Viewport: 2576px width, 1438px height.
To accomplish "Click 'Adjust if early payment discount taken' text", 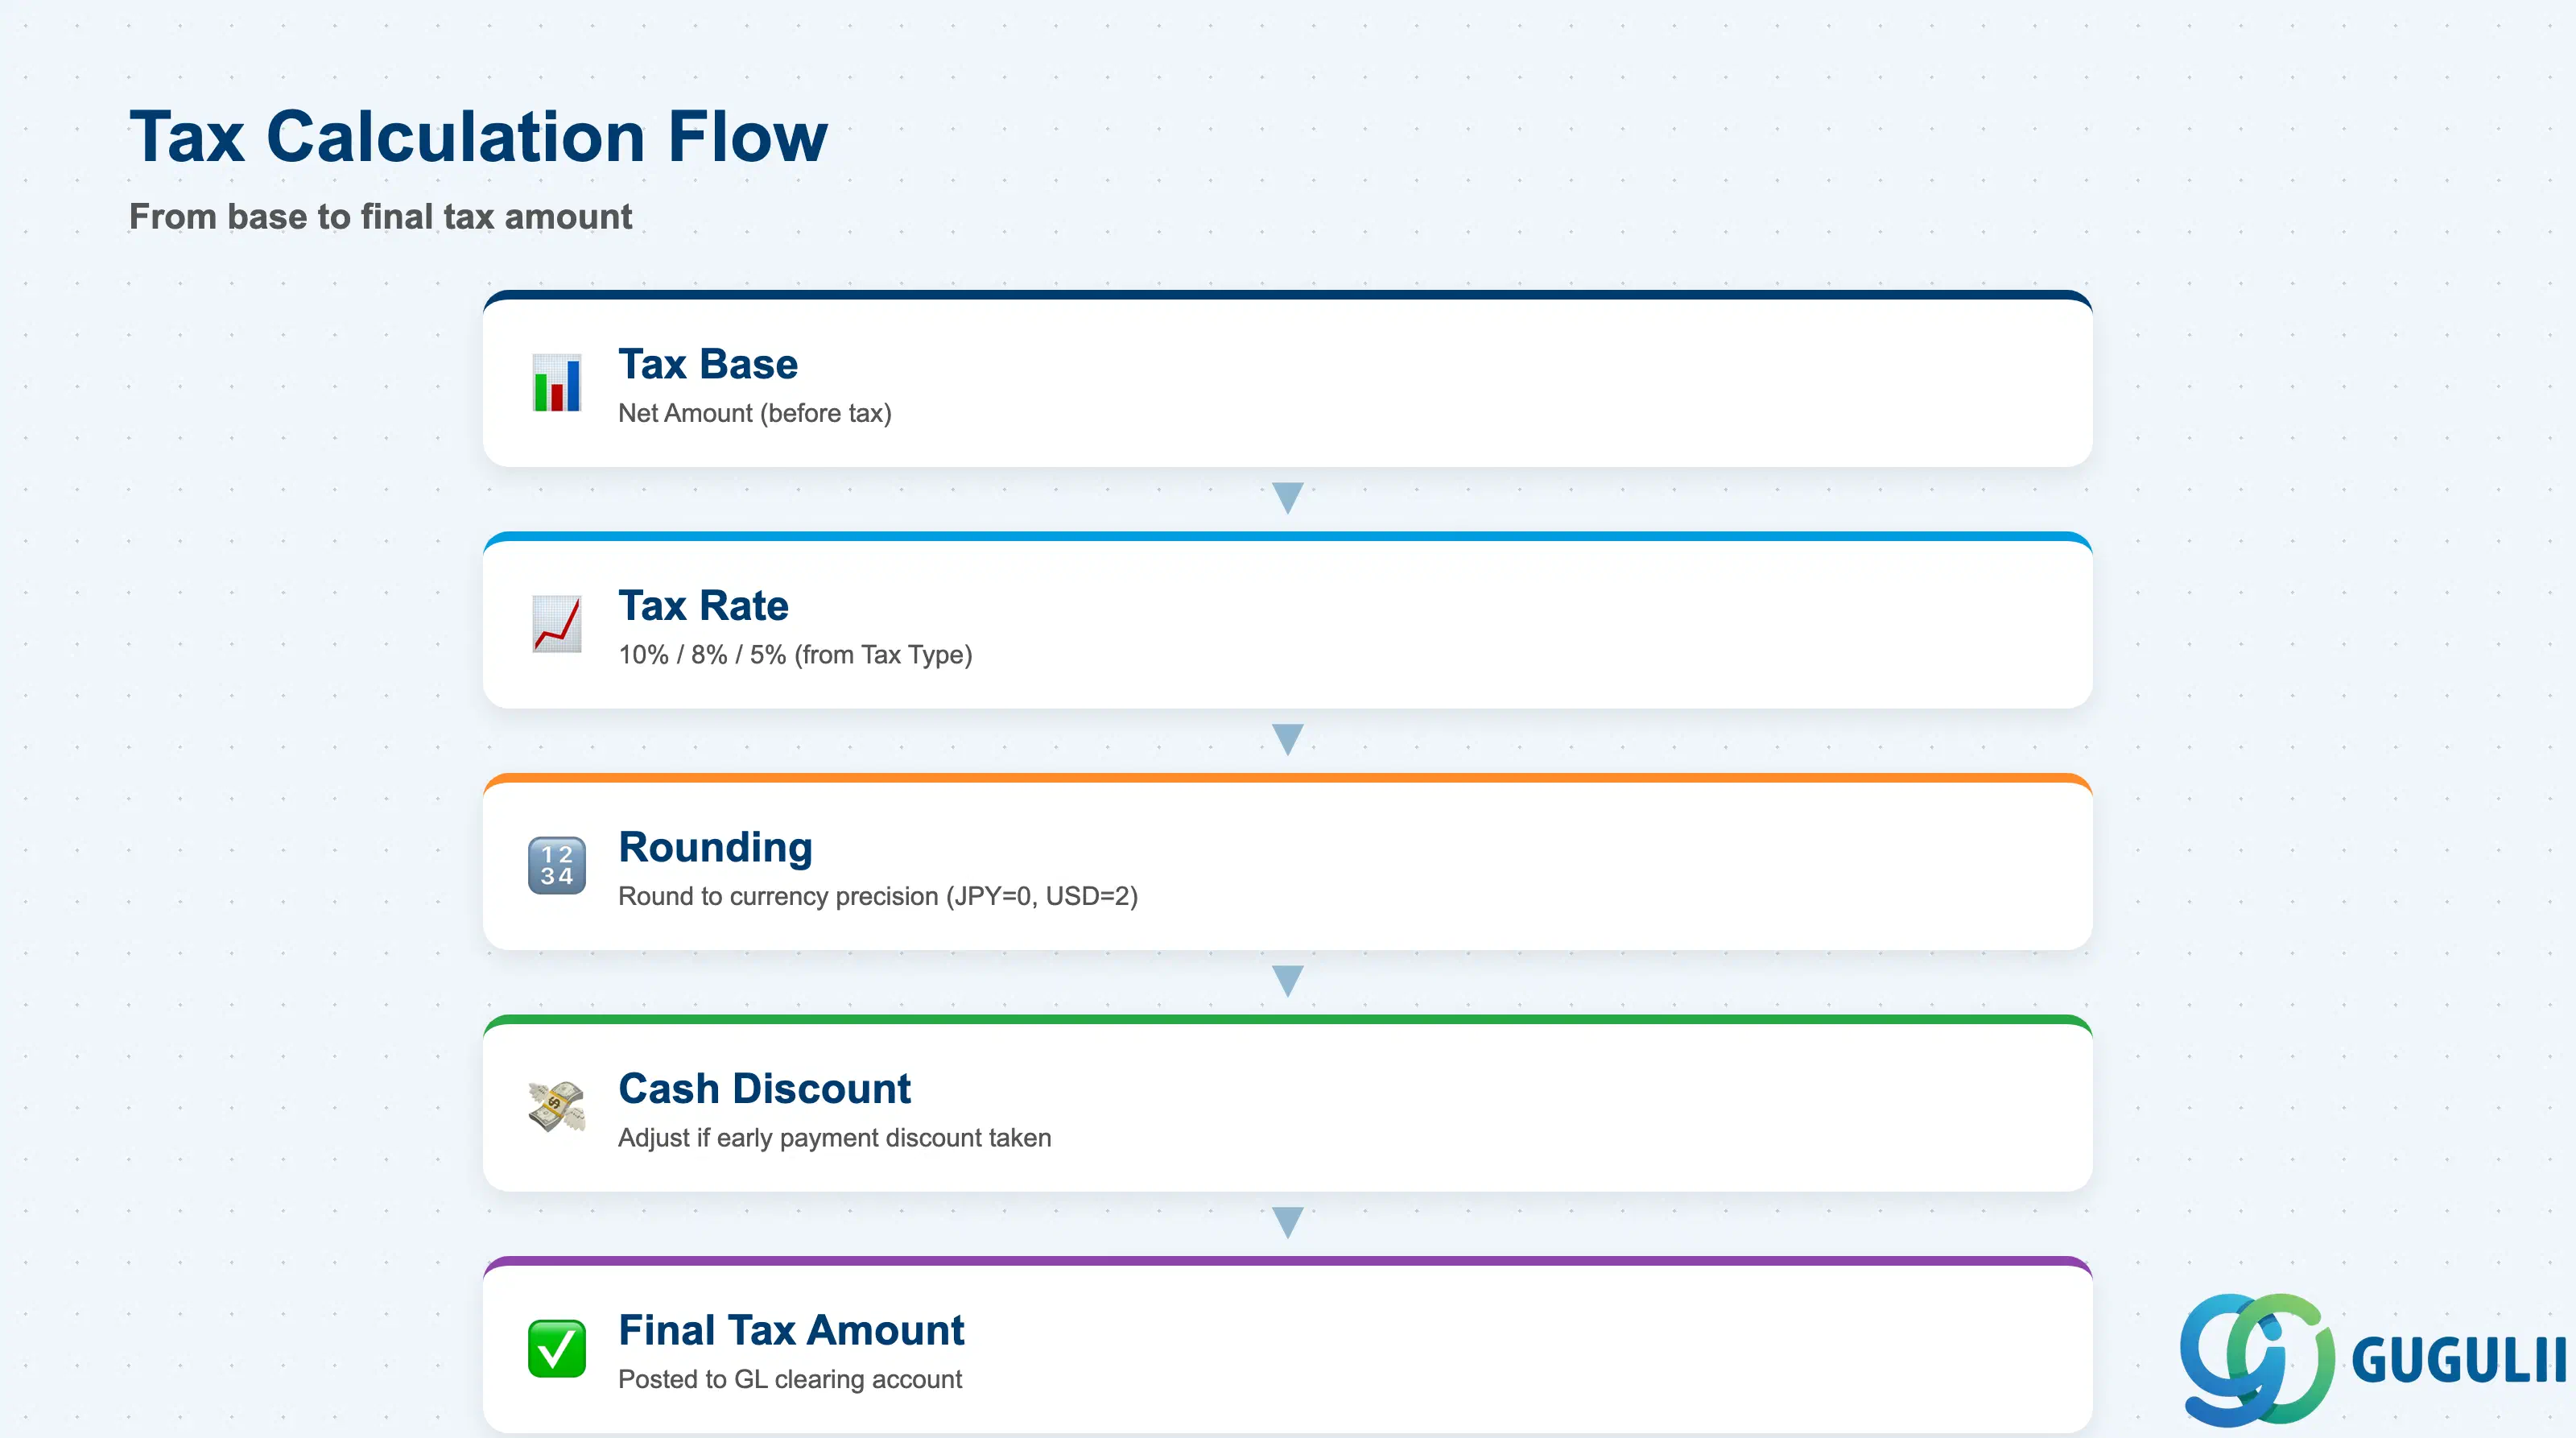I will 835,1138.
